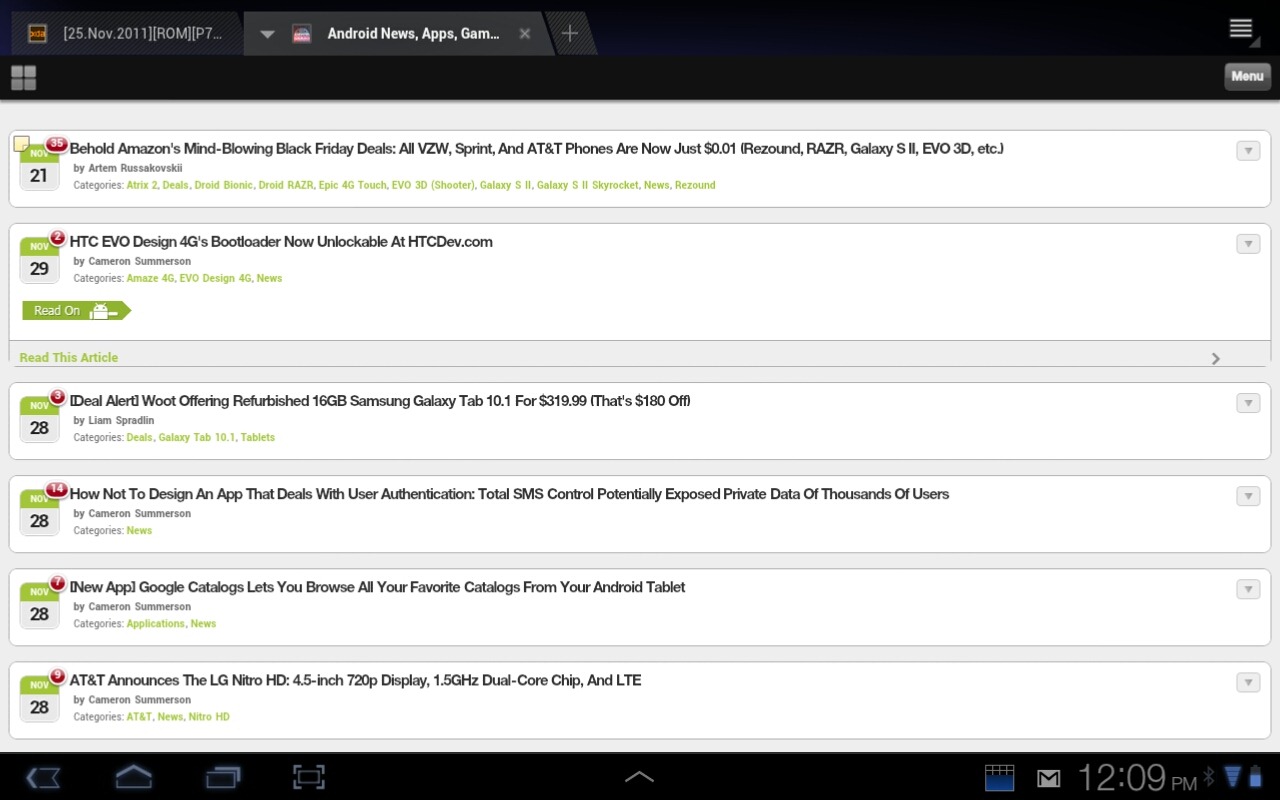Screen dimensions: 1280x800
Task: Select the Droid RAZR category link
Action: click(x=285, y=185)
